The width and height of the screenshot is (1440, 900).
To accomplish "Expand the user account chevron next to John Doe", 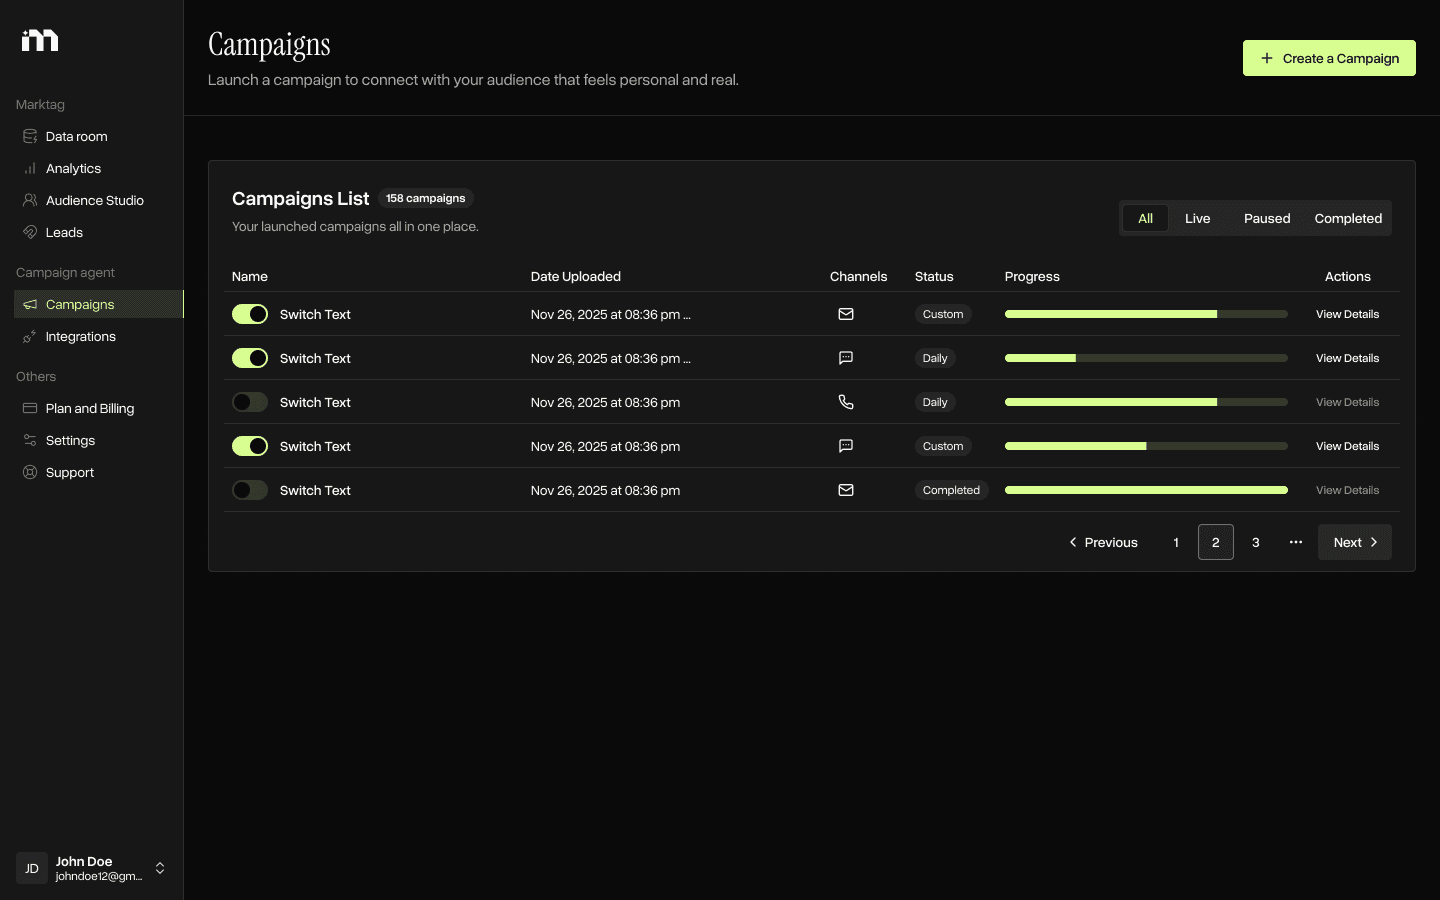I will tap(160, 869).
